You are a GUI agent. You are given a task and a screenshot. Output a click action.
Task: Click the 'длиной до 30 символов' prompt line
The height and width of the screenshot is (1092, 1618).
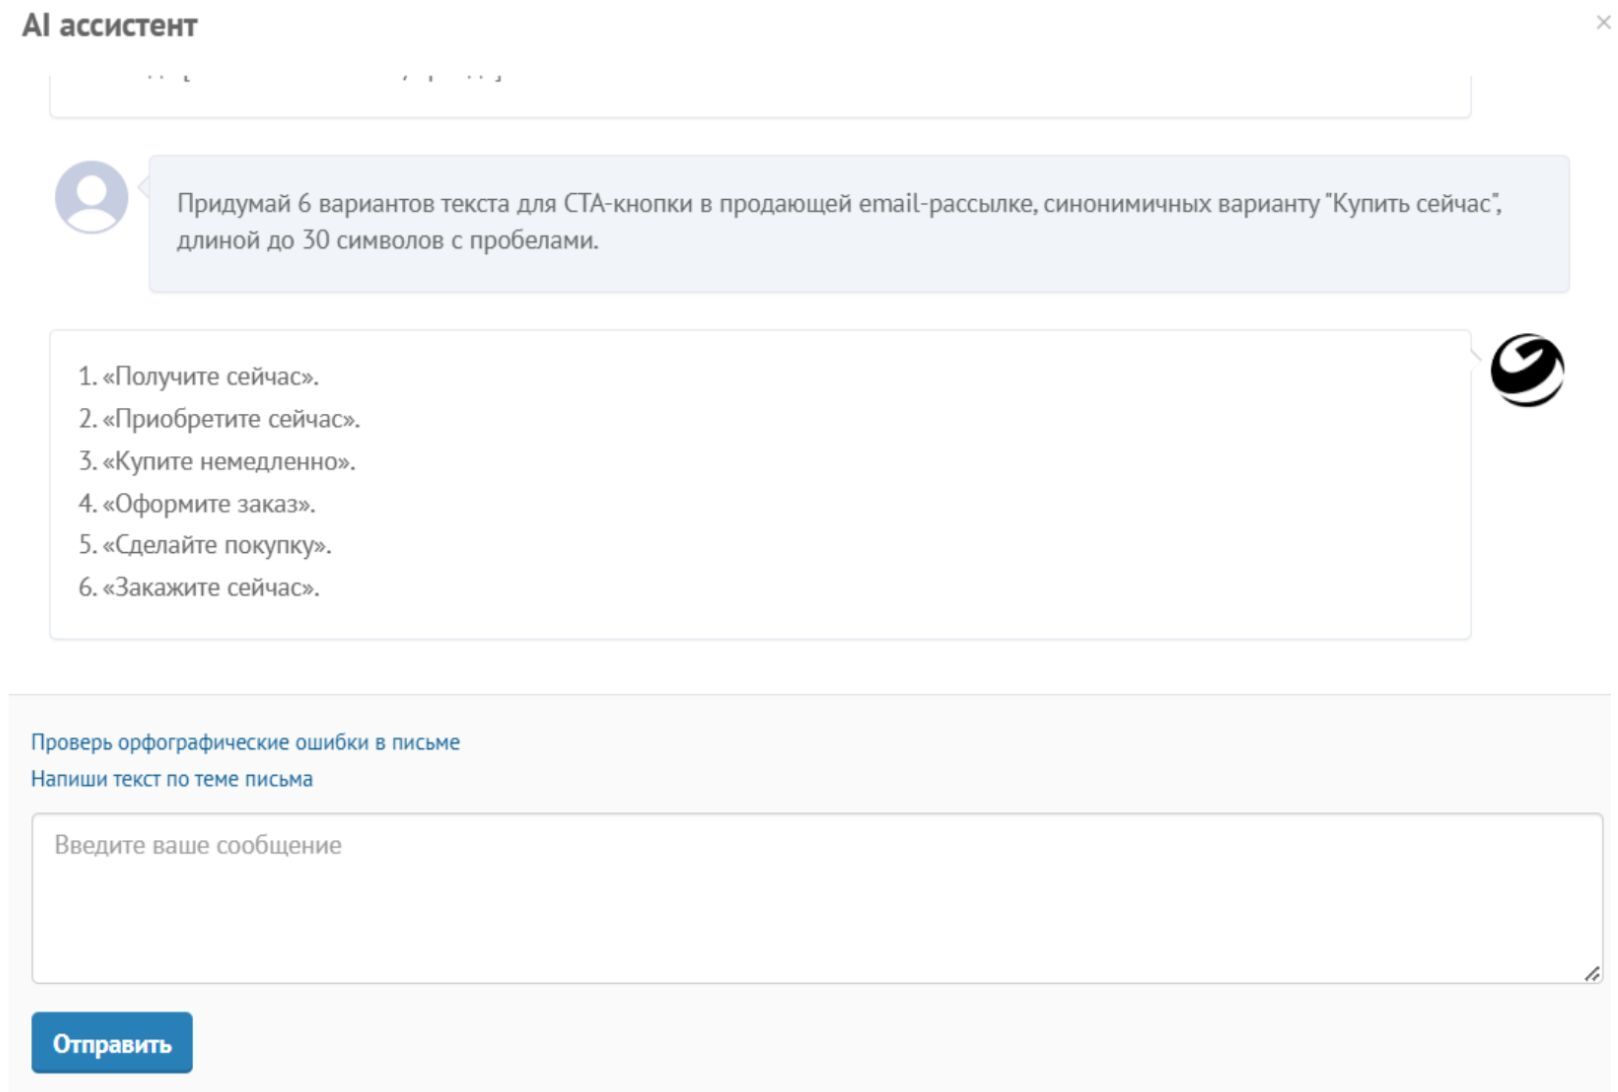[x=387, y=241]
